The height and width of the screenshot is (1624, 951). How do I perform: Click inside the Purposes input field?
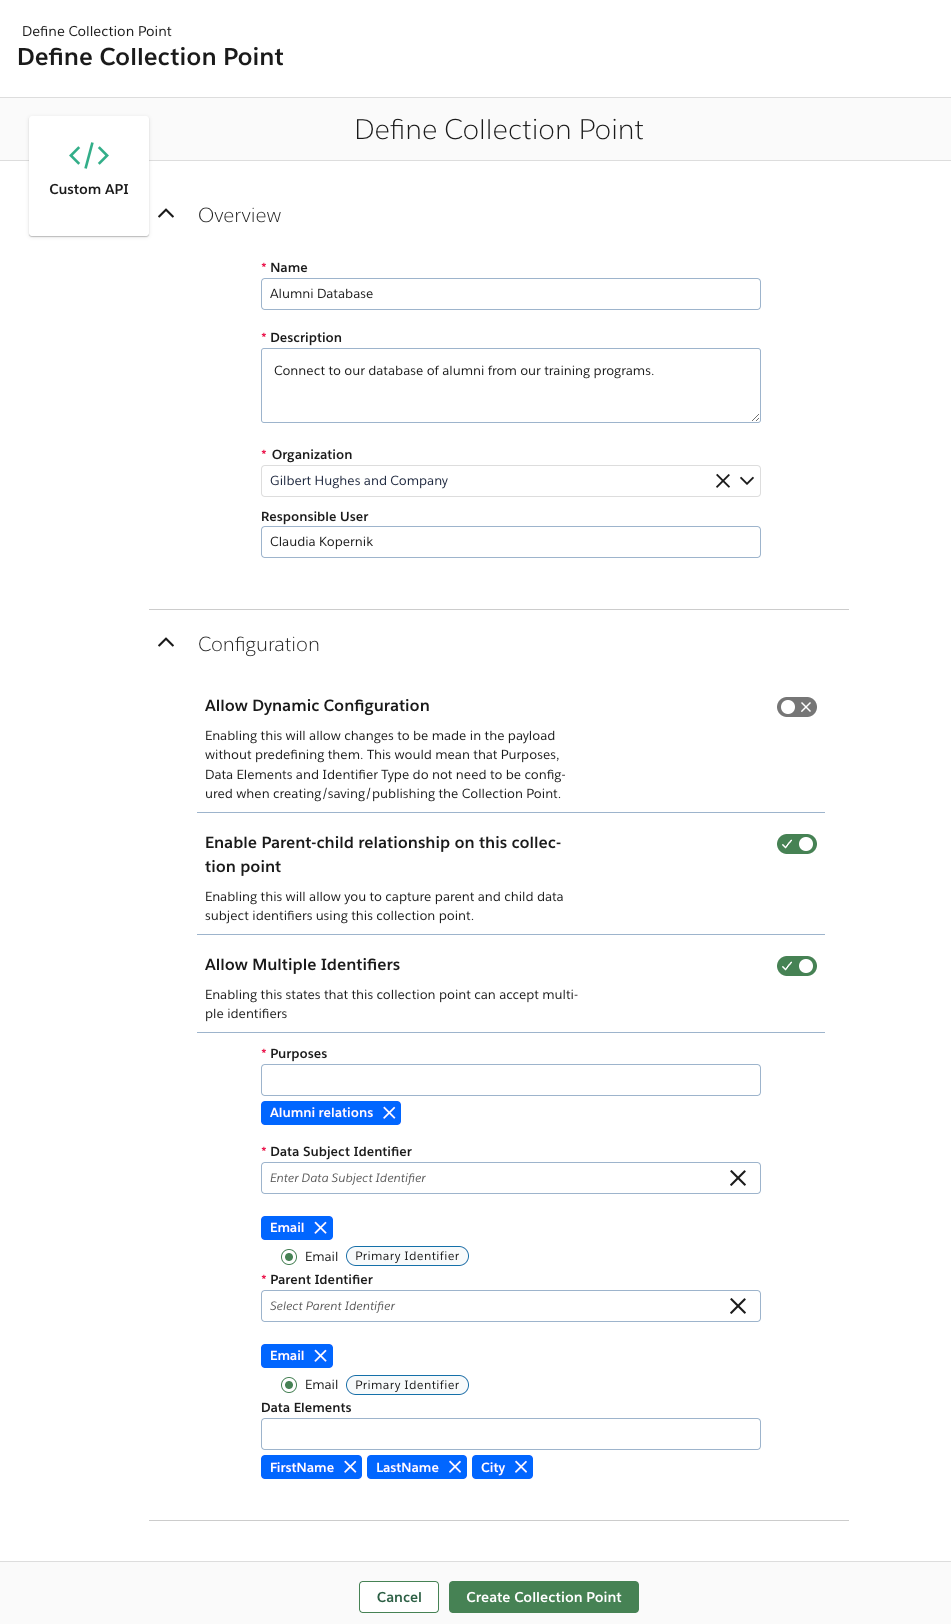pos(510,1080)
